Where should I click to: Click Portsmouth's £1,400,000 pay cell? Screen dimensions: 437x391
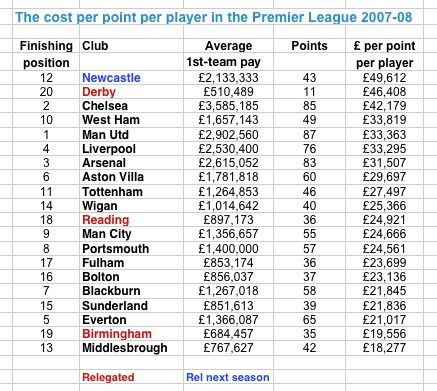pyautogui.click(x=228, y=249)
